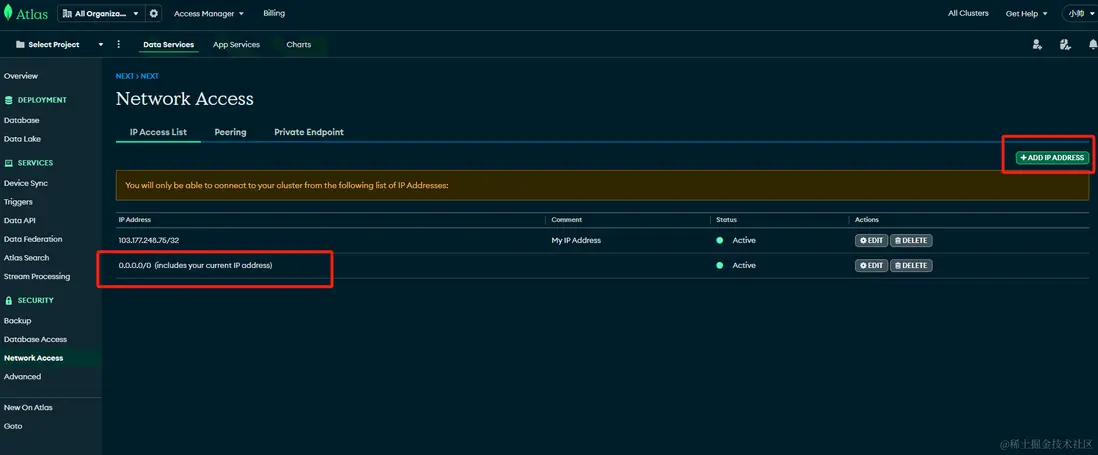Expand the Get Help menu
1098x455 pixels.
pyautogui.click(x=1027, y=13)
